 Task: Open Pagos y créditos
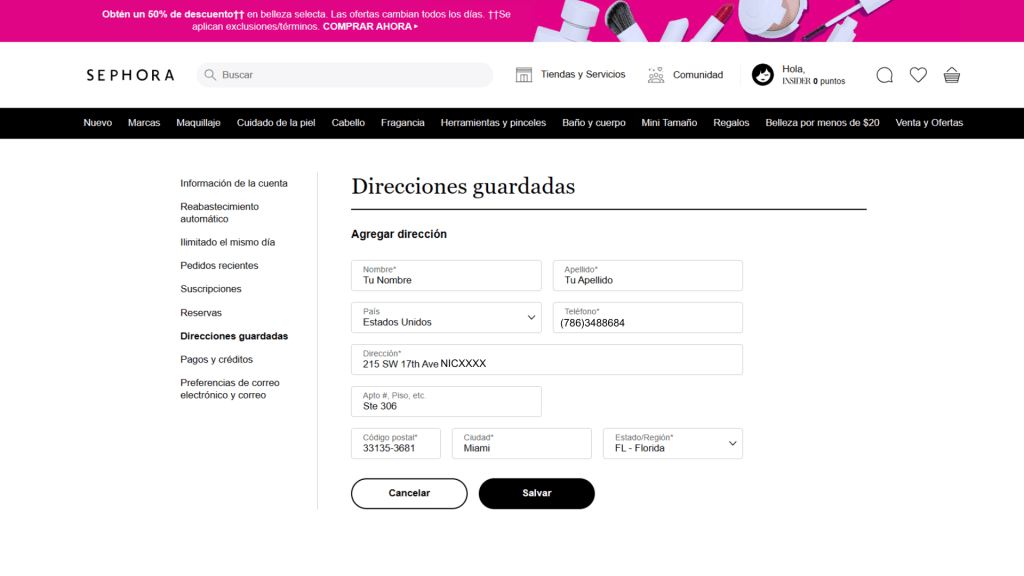pos(216,360)
